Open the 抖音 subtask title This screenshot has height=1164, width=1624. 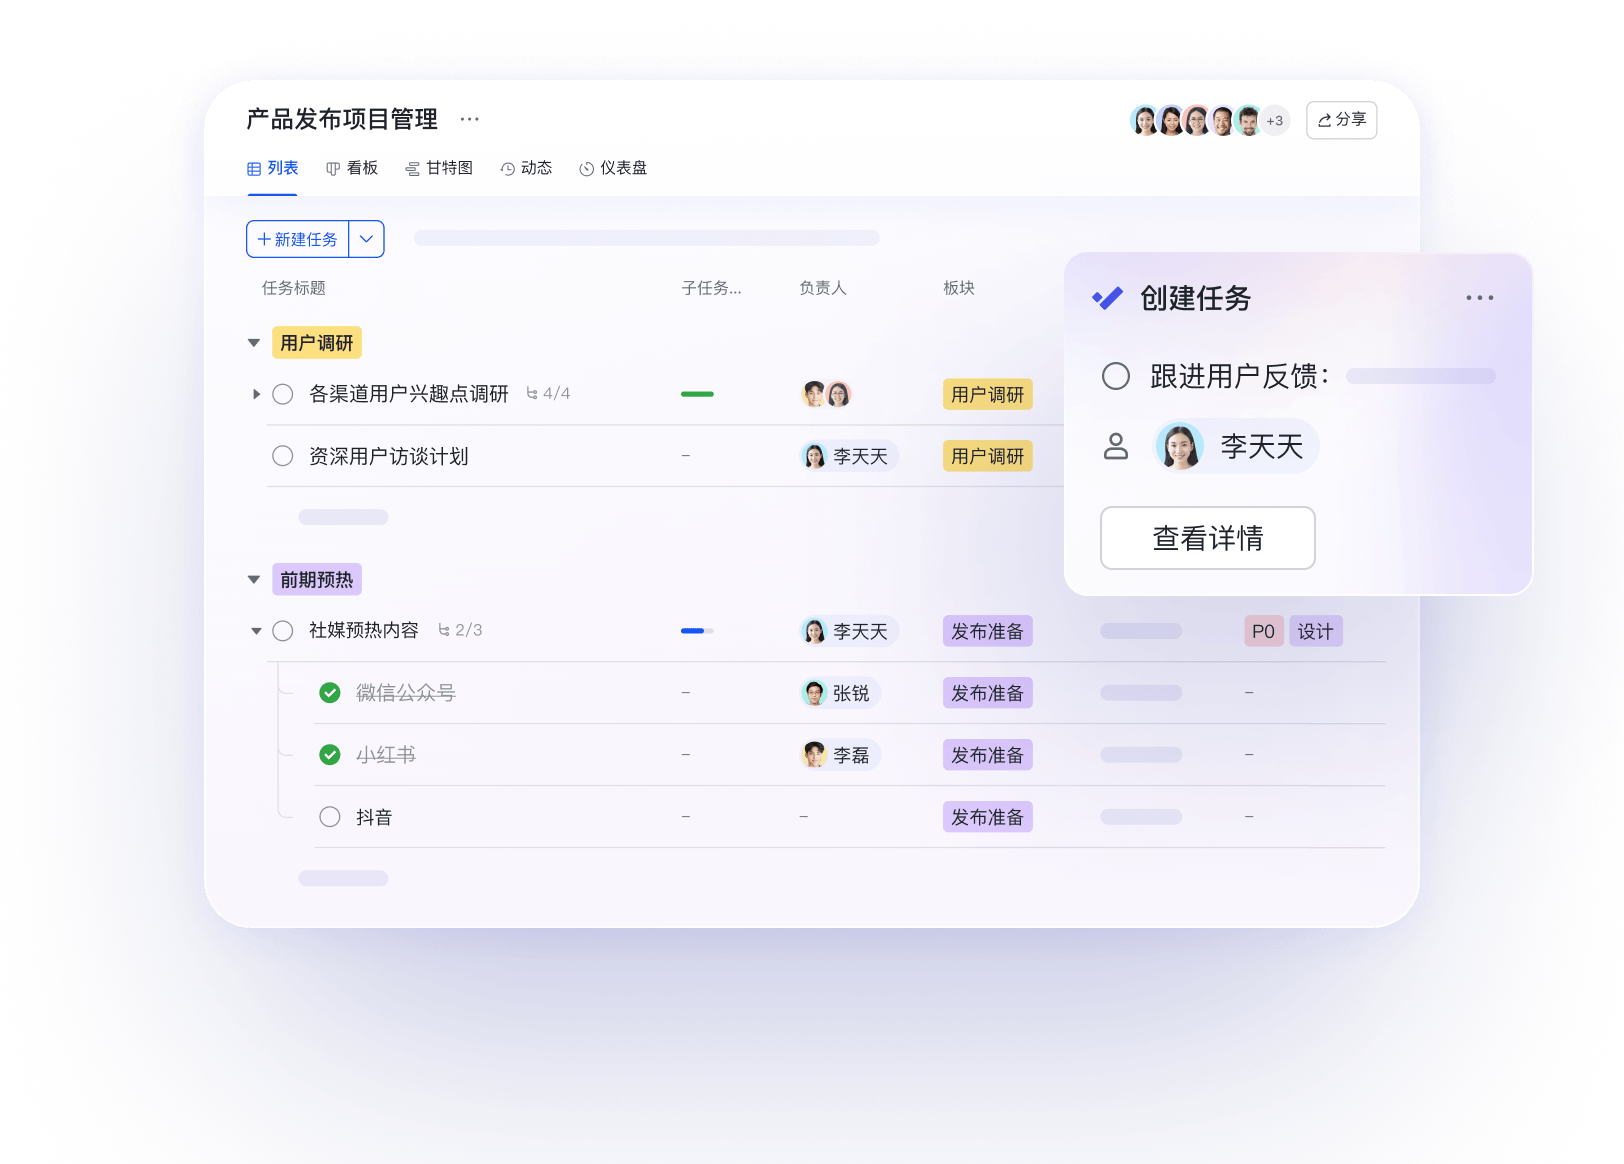click(374, 817)
